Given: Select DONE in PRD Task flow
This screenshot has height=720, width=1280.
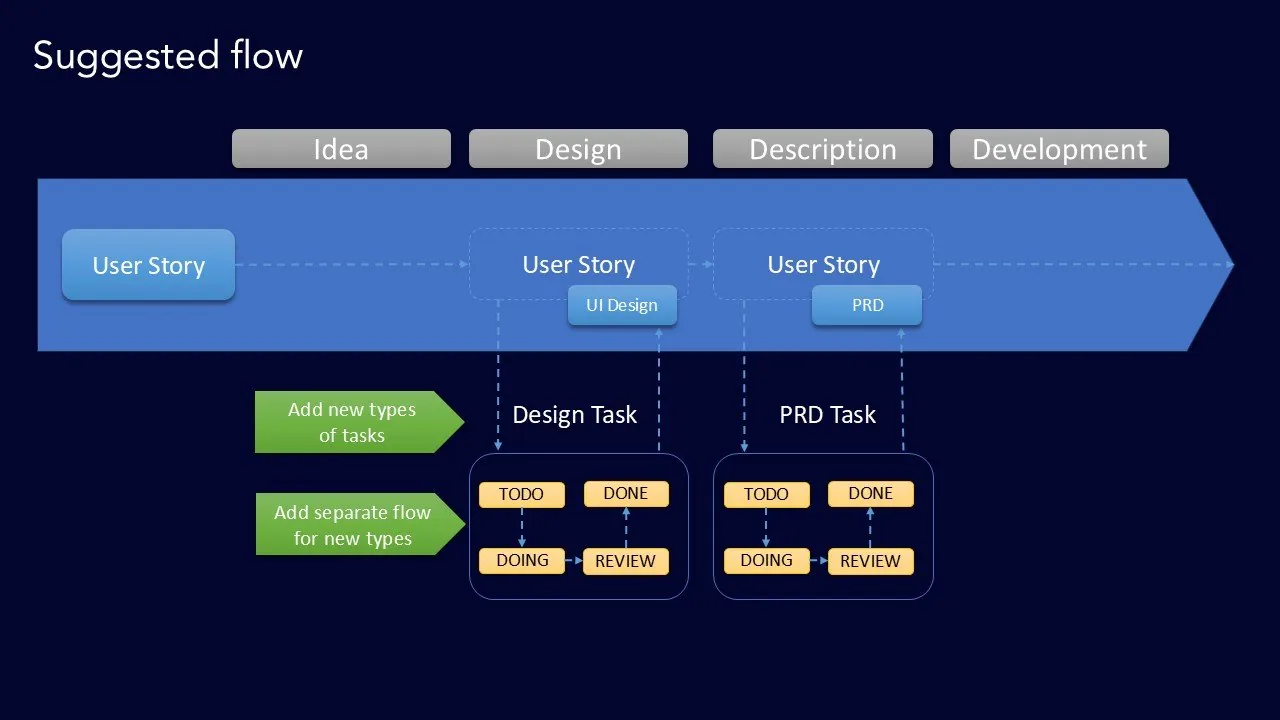Looking at the screenshot, I should tap(870, 493).
